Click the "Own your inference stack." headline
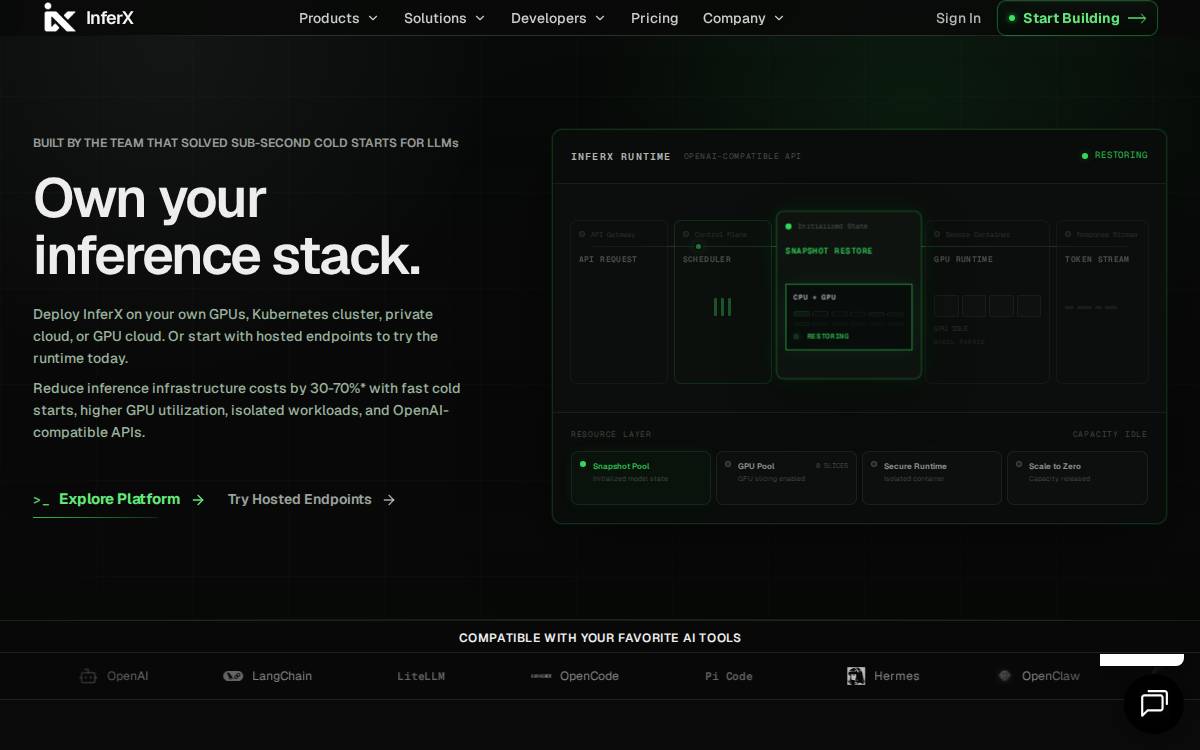 (227, 227)
